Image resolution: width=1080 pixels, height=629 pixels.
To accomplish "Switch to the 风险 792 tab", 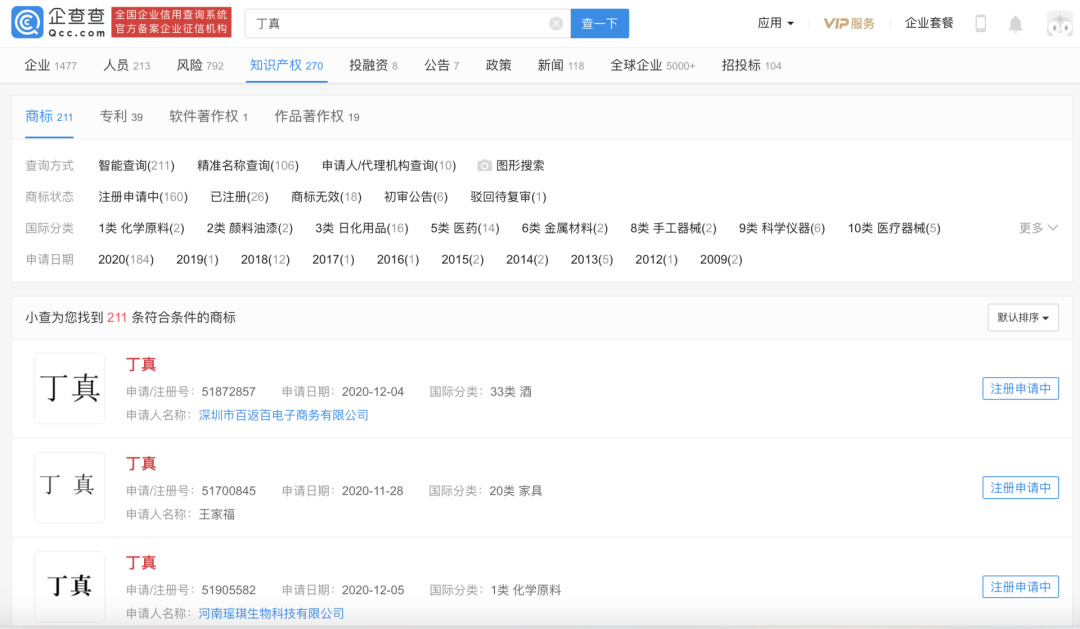I will (x=200, y=65).
